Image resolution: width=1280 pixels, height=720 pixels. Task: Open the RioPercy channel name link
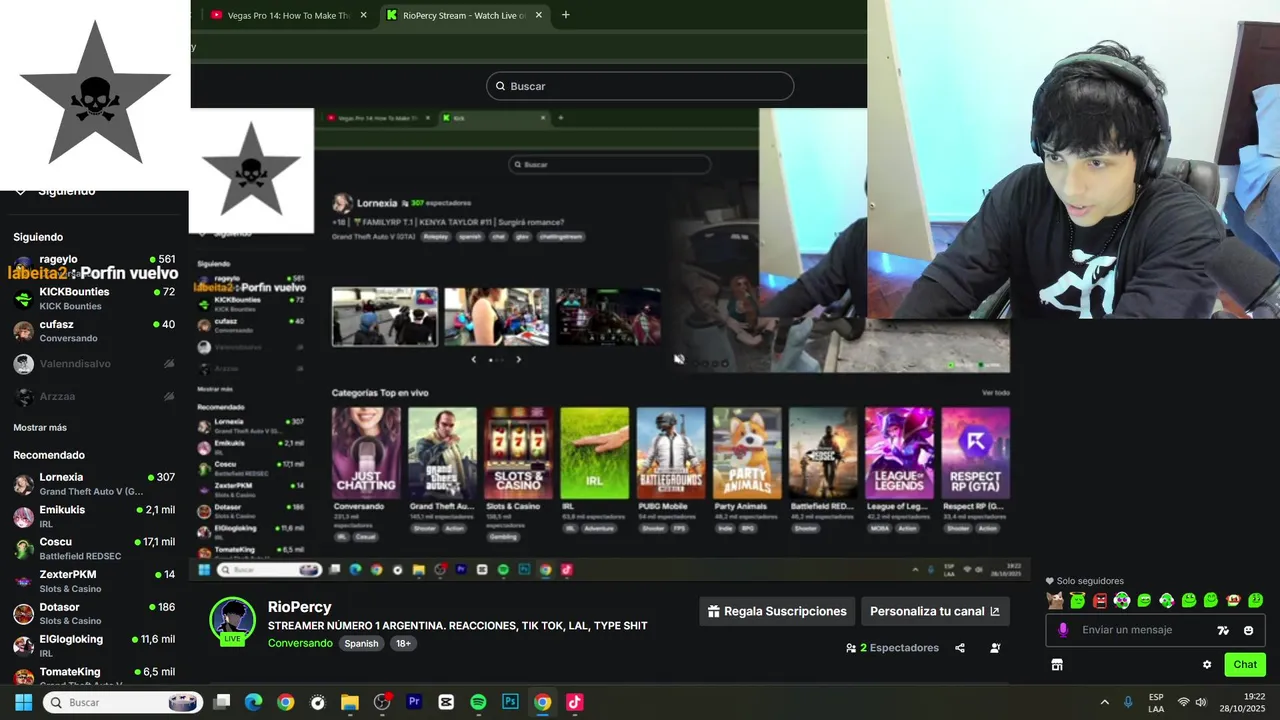click(x=300, y=607)
